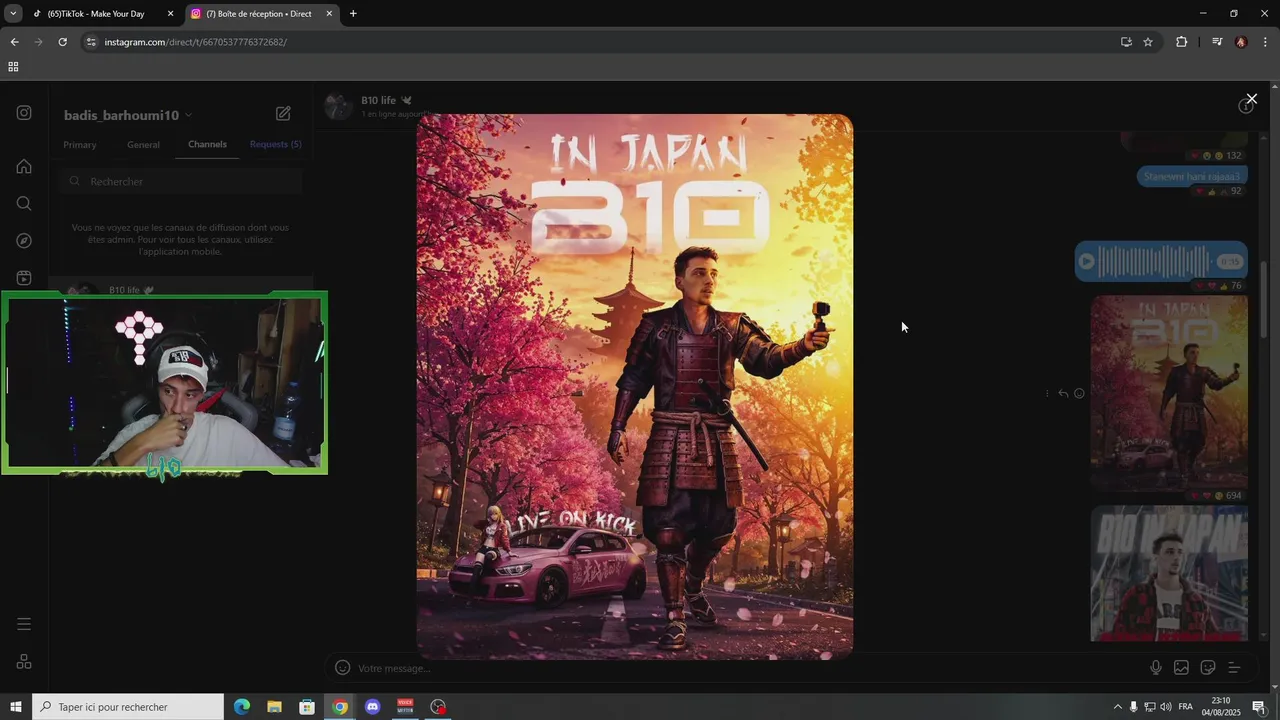Click the 'Stanewni hani rajaaa3' message bubble
1280x720 pixels.
[1192, 176]
